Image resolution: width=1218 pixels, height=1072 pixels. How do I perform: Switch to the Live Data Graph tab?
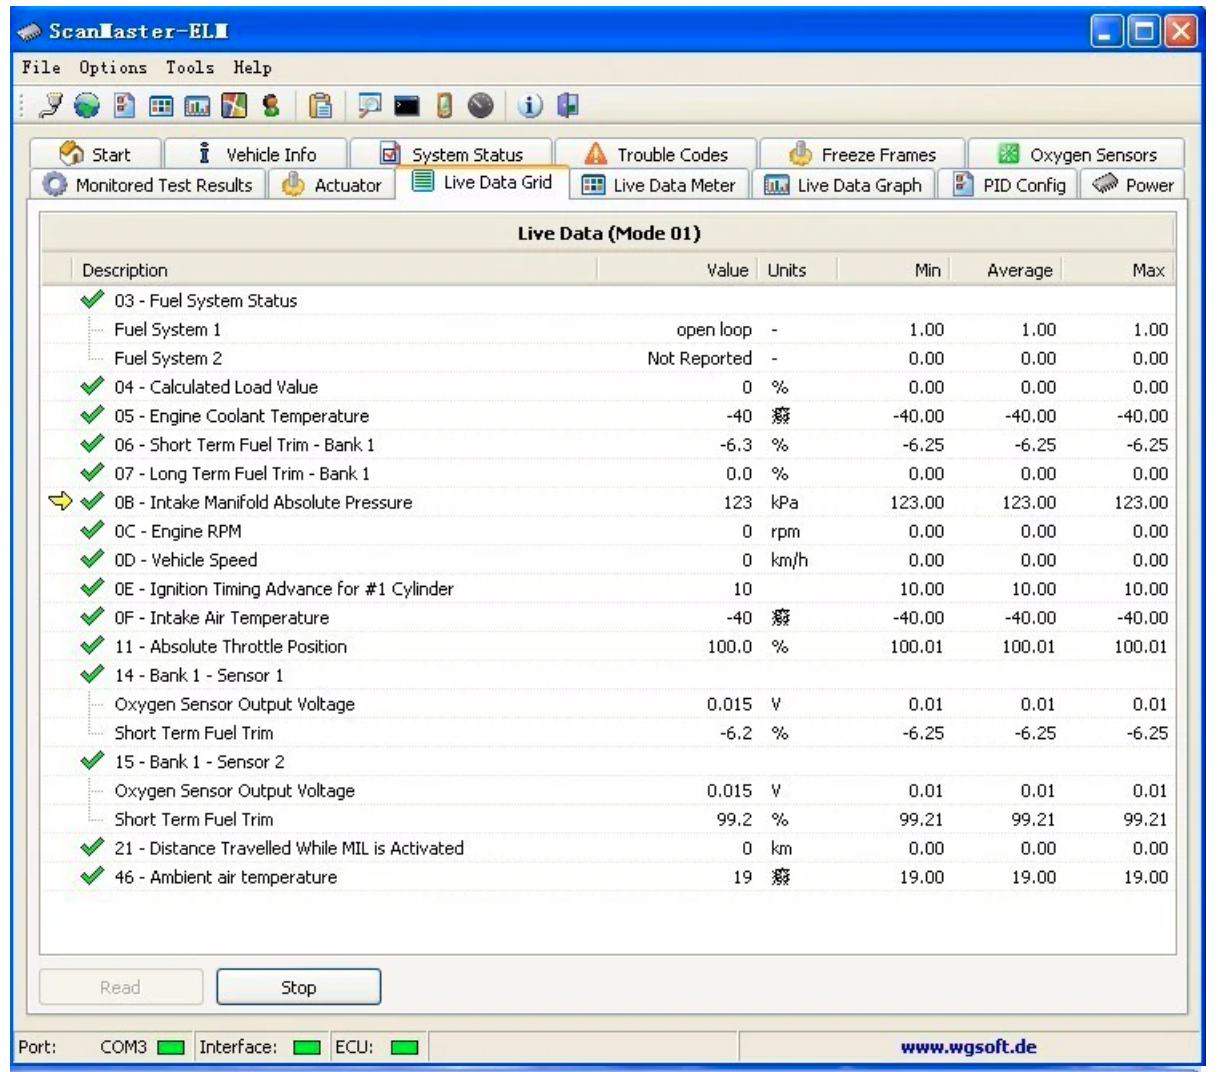(843, 184)
